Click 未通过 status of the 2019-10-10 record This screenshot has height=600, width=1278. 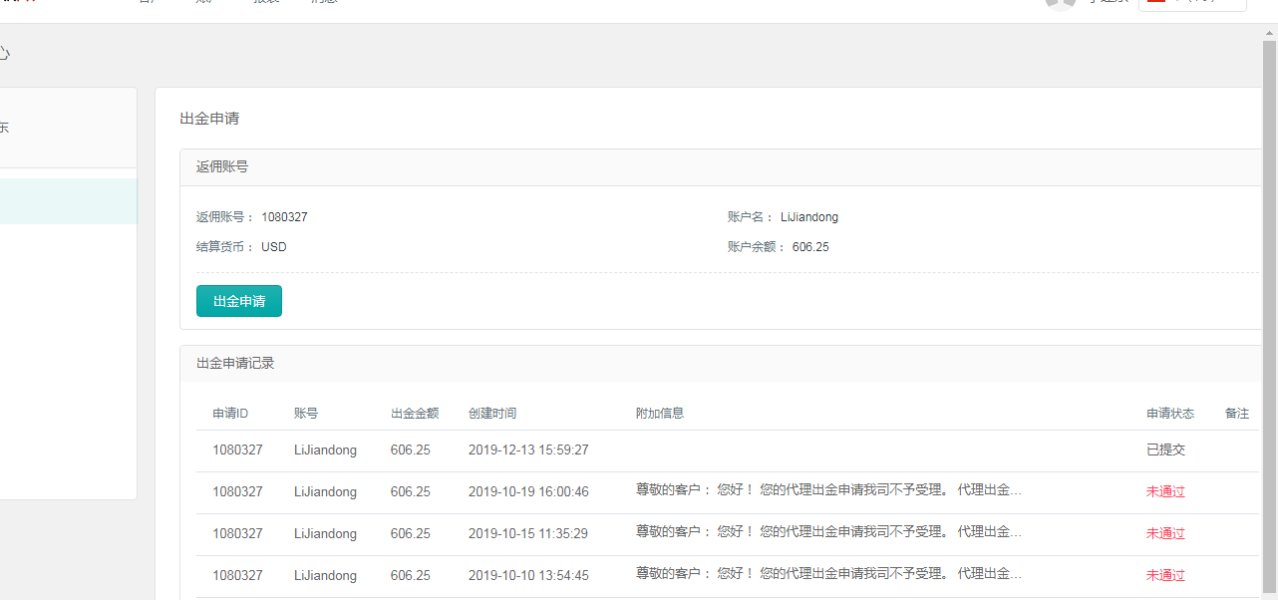click(1165, 575)
